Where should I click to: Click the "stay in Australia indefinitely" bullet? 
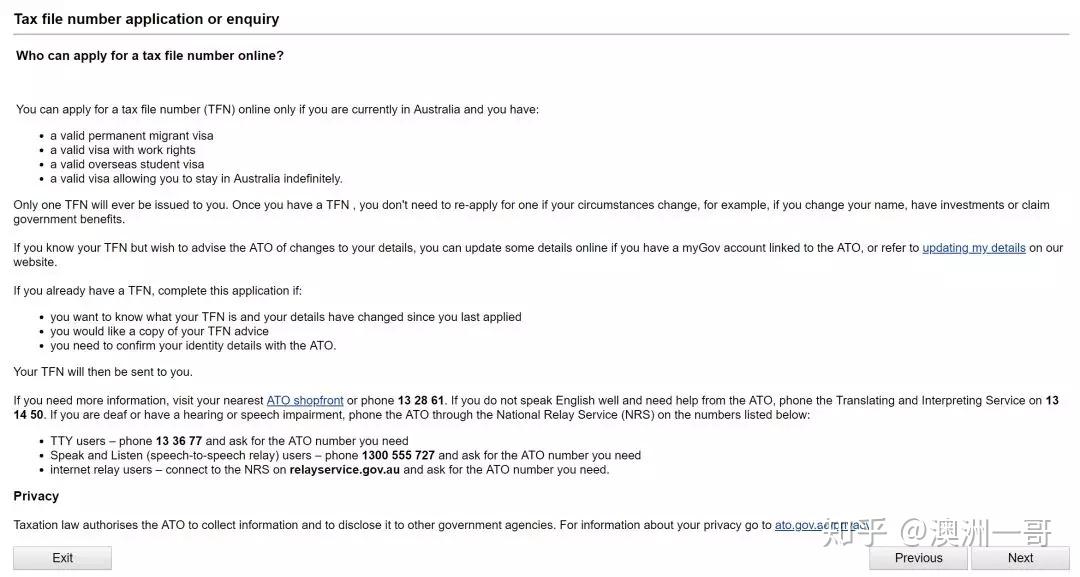(x=196, y=179)
